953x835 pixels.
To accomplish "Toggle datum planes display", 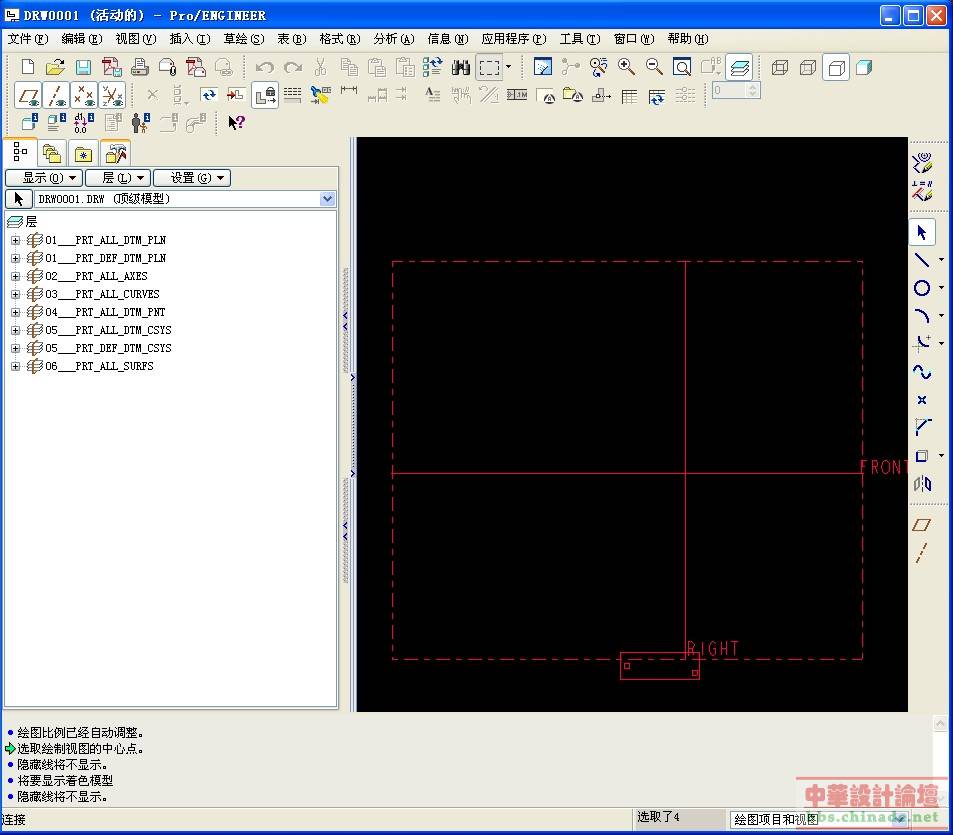I will click(x=28, y=95).
